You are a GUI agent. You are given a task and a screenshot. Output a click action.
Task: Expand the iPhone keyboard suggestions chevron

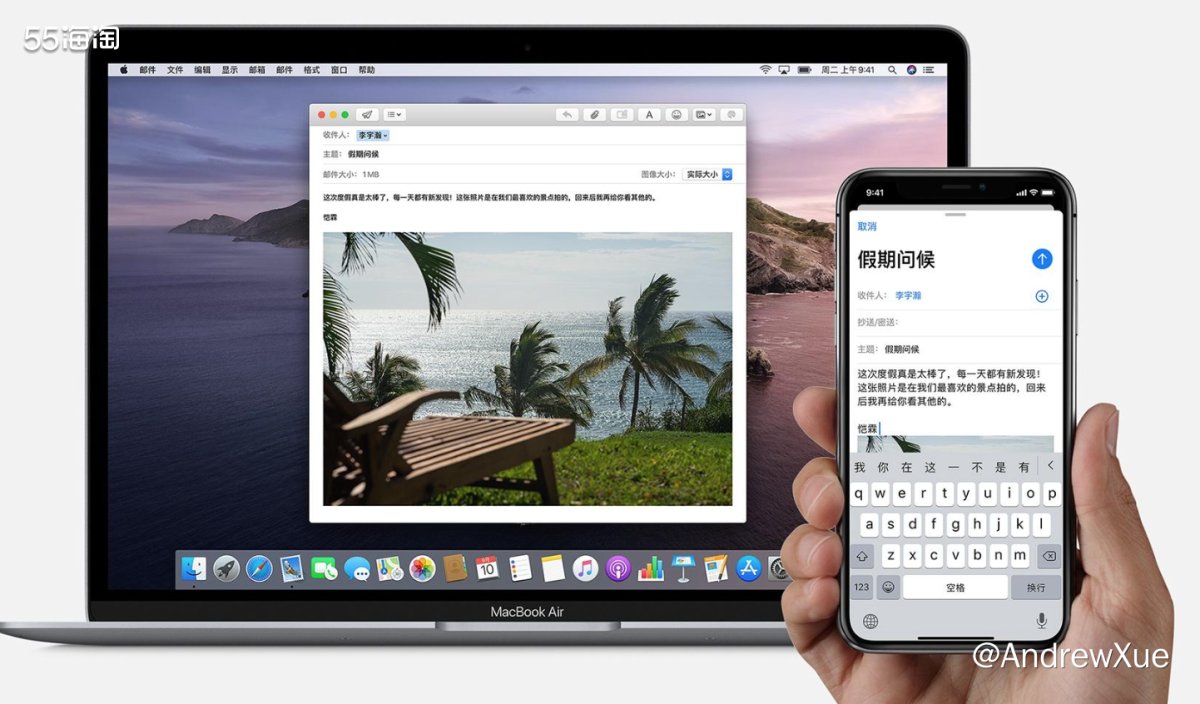(1051, 466)
